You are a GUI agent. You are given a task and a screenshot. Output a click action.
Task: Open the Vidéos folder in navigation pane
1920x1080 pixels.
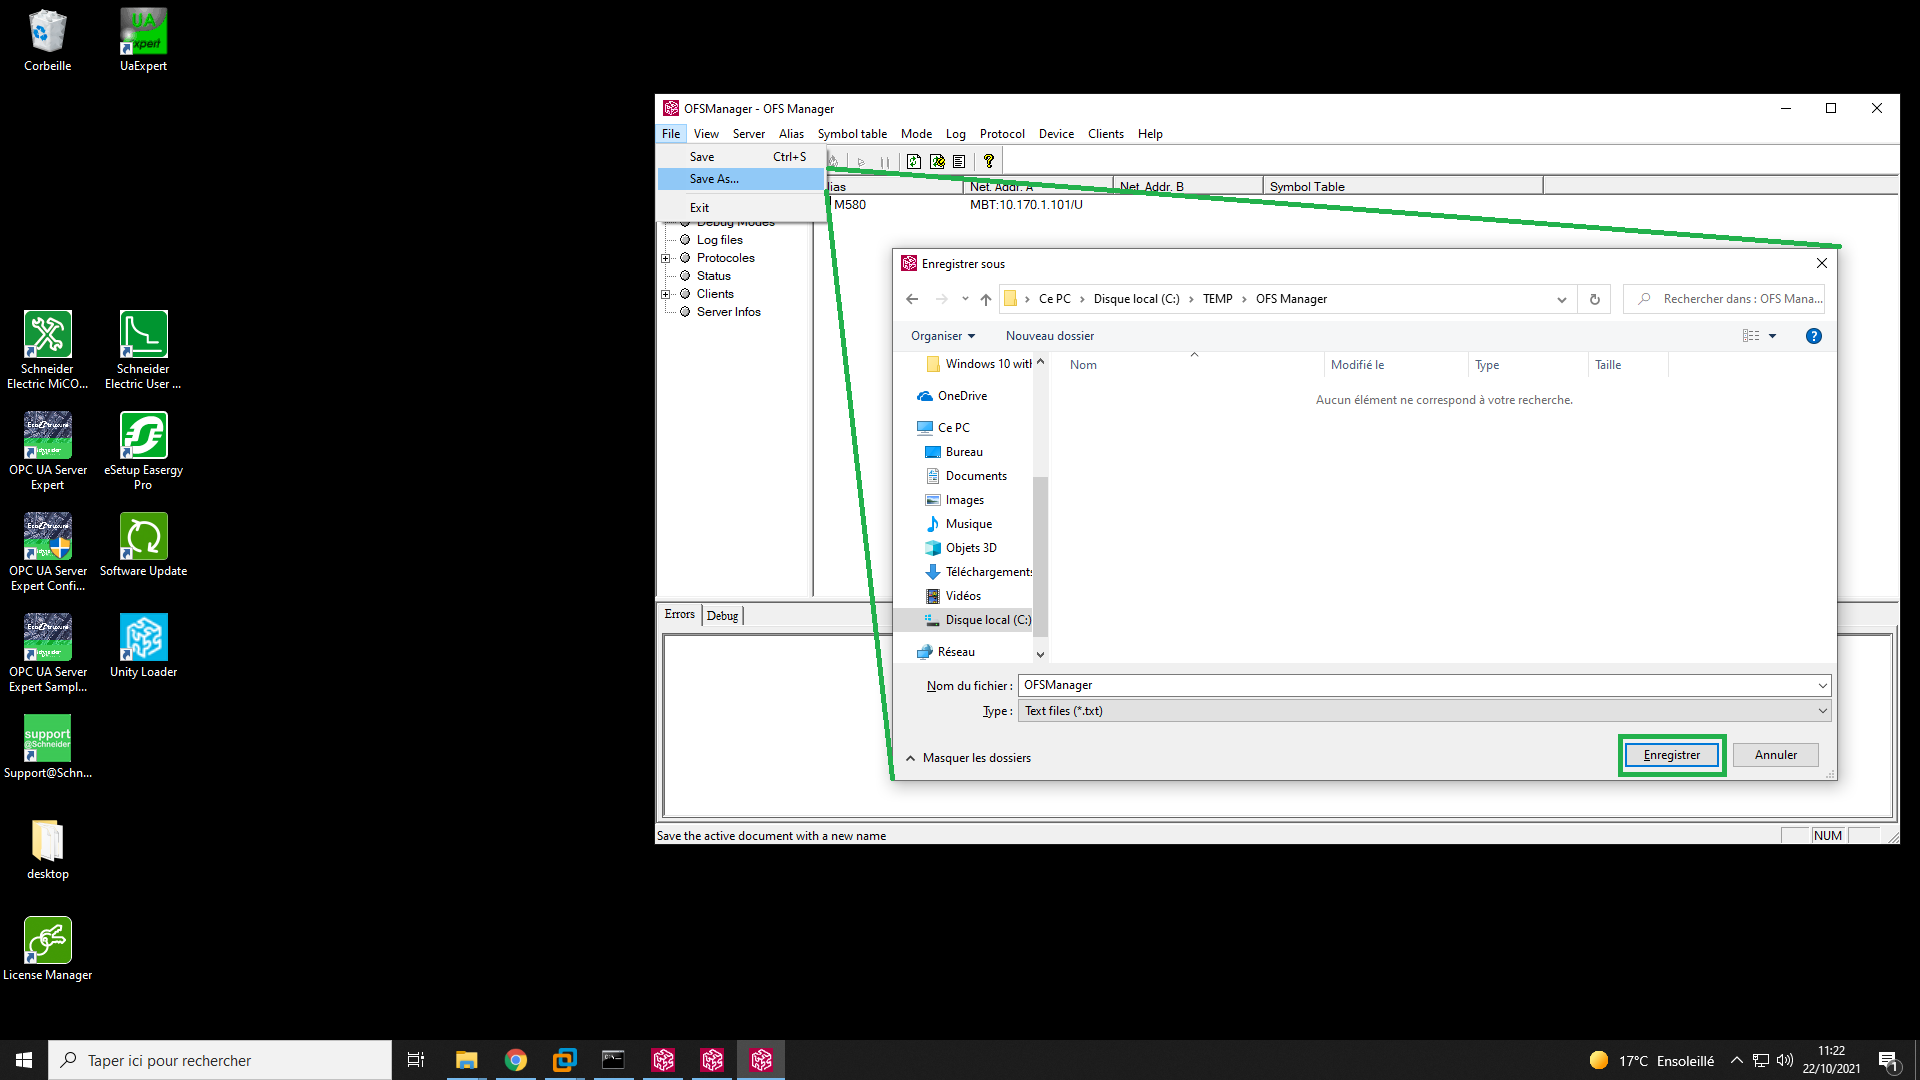click(963, 596)
